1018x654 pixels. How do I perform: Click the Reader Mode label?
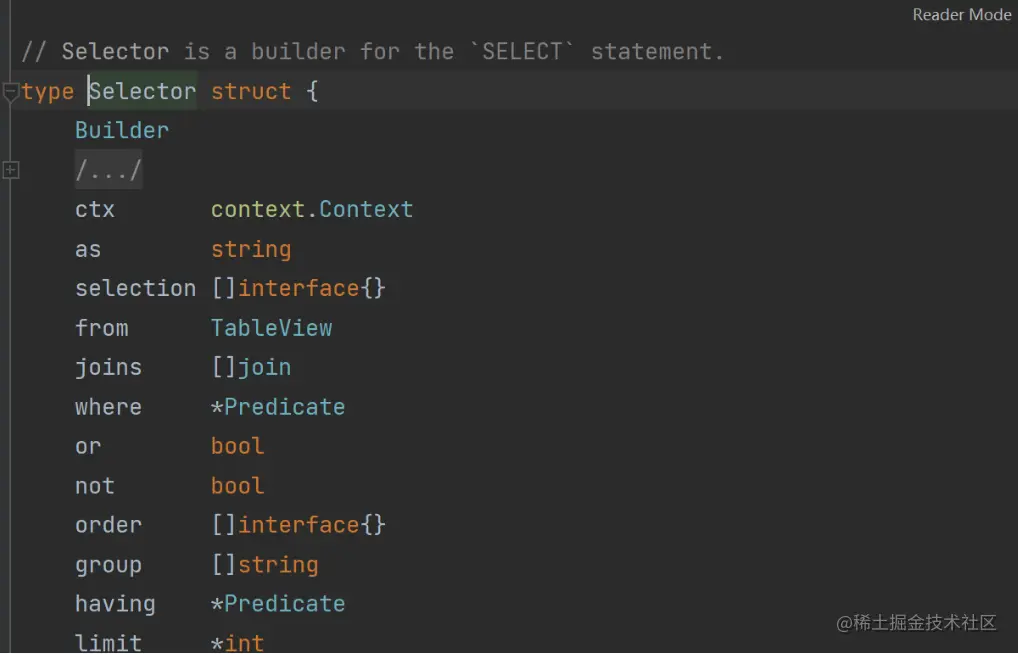point(961,15)
